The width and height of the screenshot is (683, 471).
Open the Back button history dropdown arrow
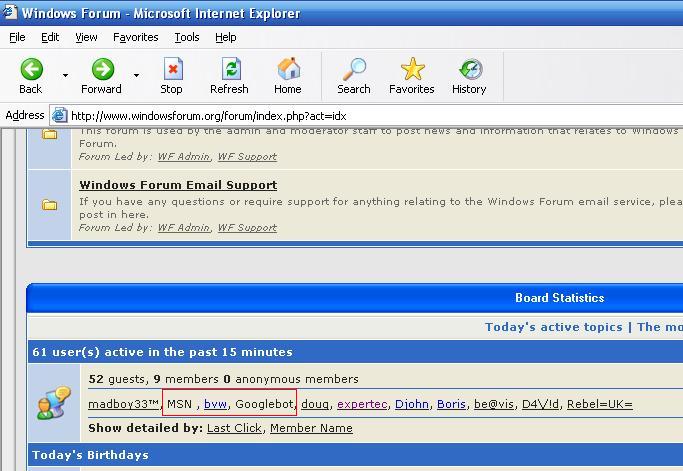(x=65, y=75)
